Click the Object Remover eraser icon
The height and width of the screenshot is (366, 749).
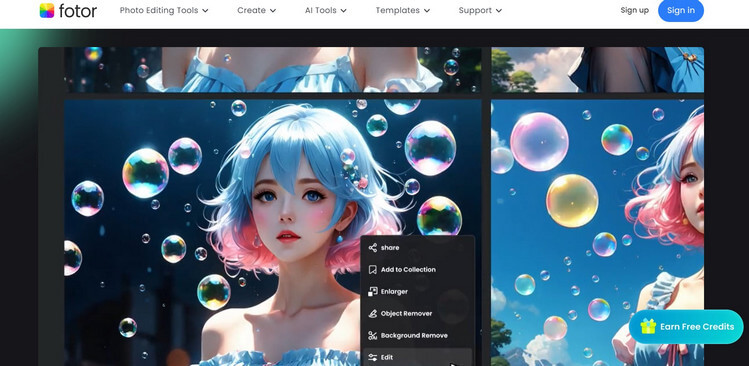pos(373,313)
